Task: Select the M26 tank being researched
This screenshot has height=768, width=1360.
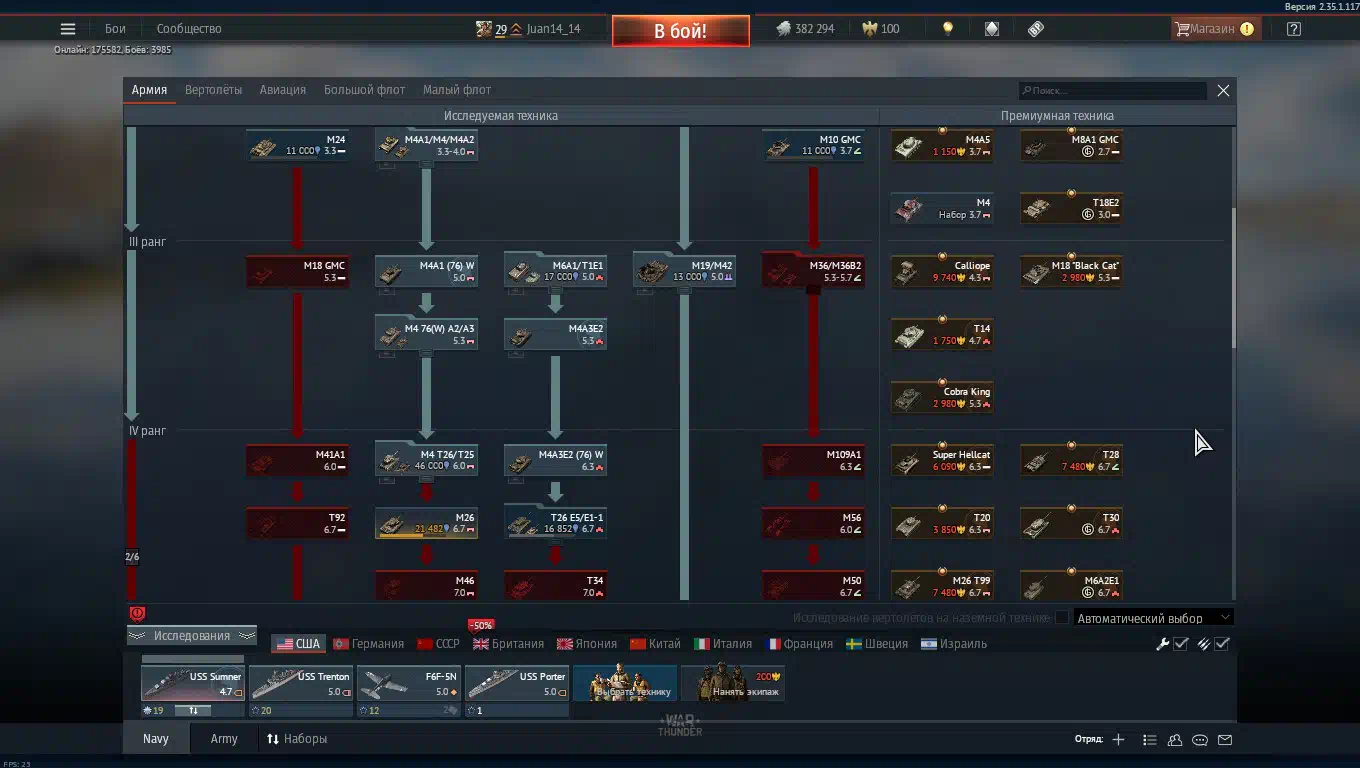Action: [x=426, y=523]
